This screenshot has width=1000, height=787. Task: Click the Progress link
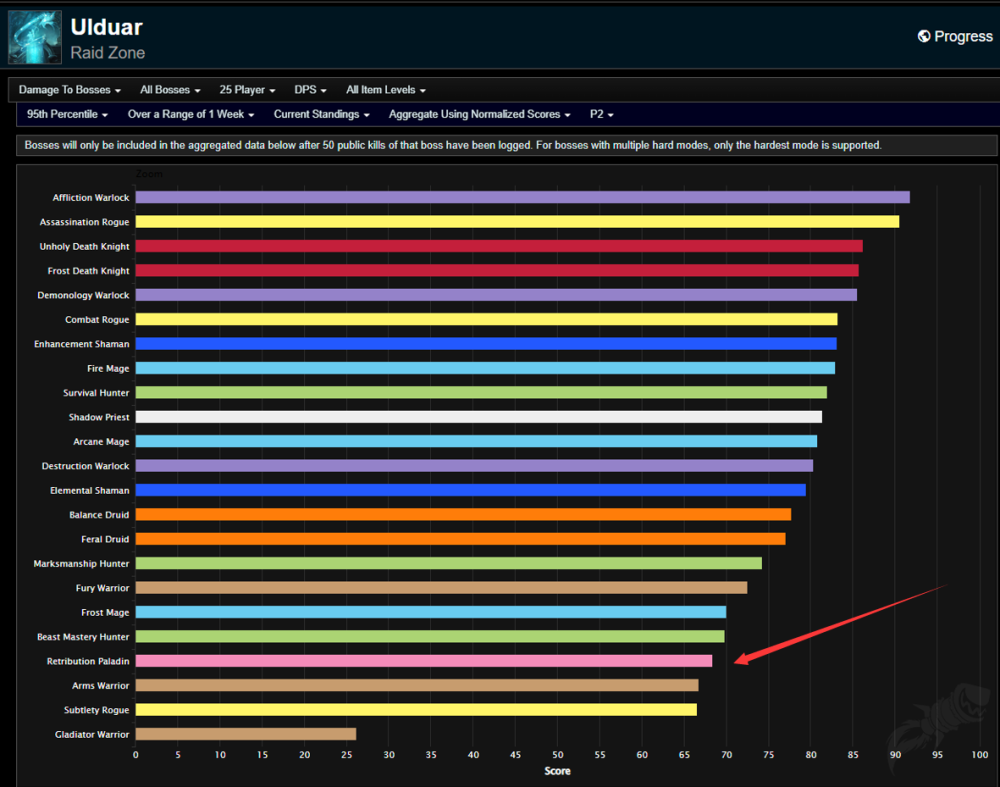[962, 36]
